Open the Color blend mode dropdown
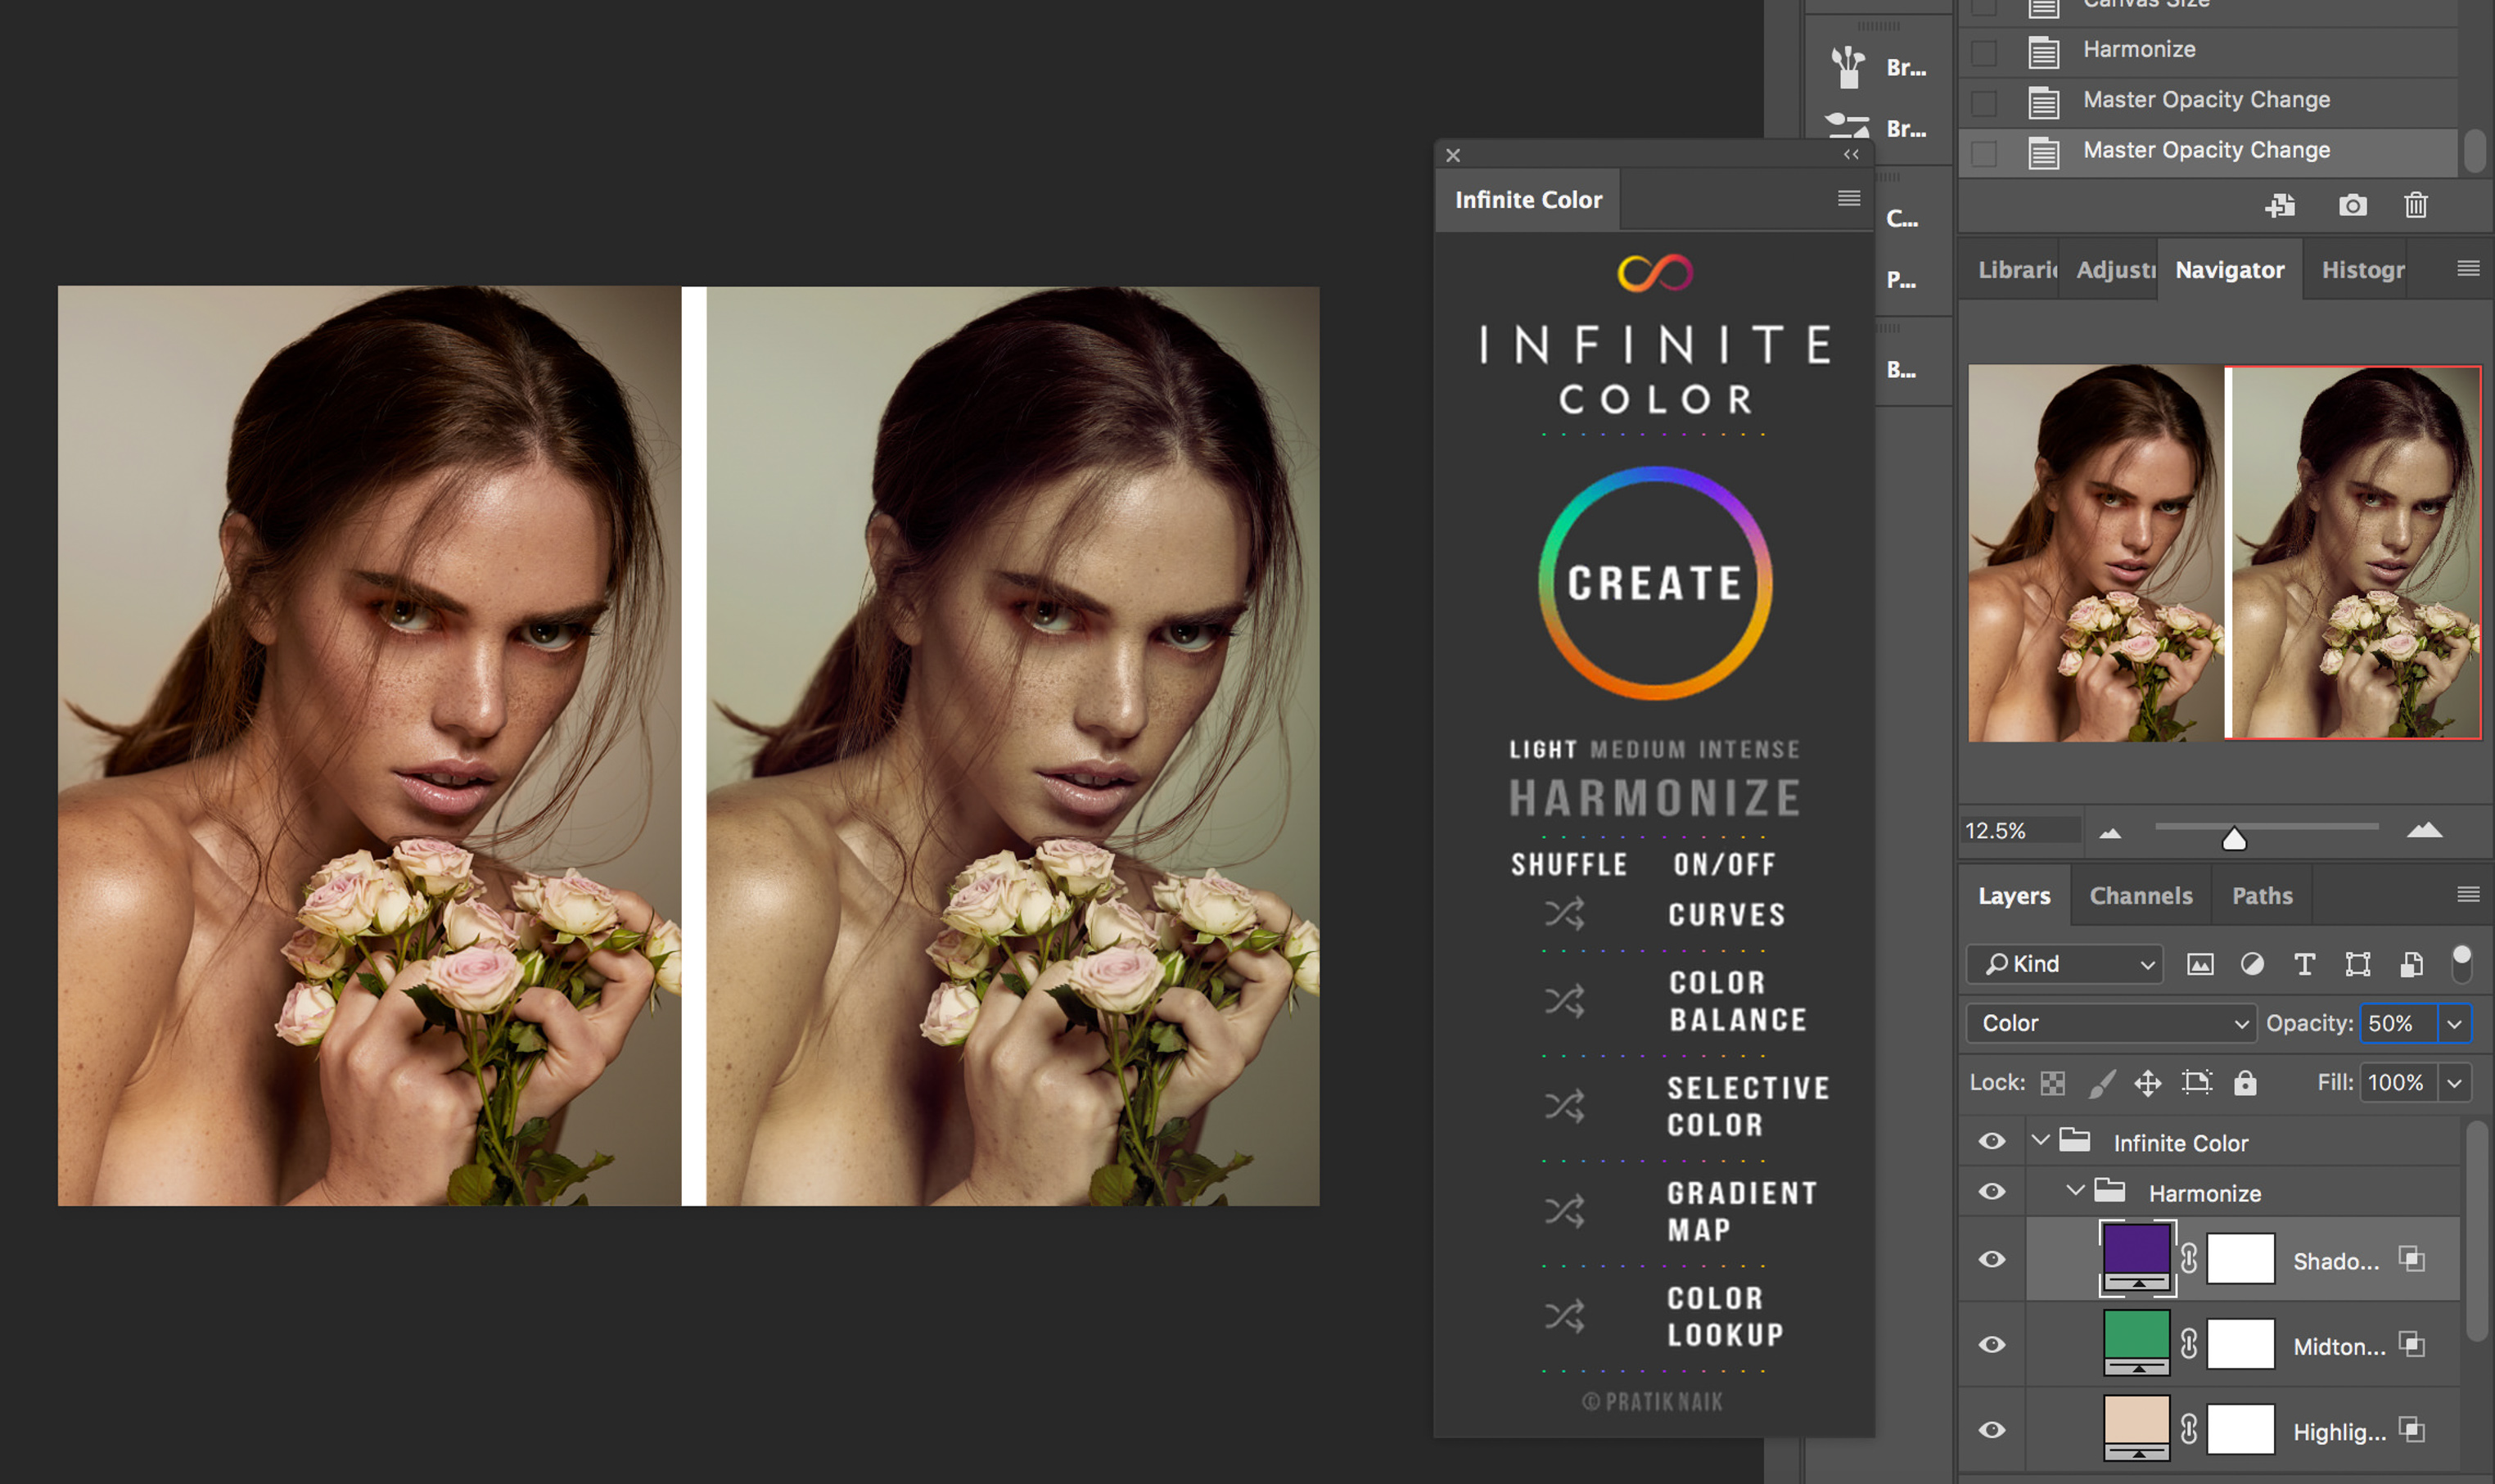 click(2111, 1023)
